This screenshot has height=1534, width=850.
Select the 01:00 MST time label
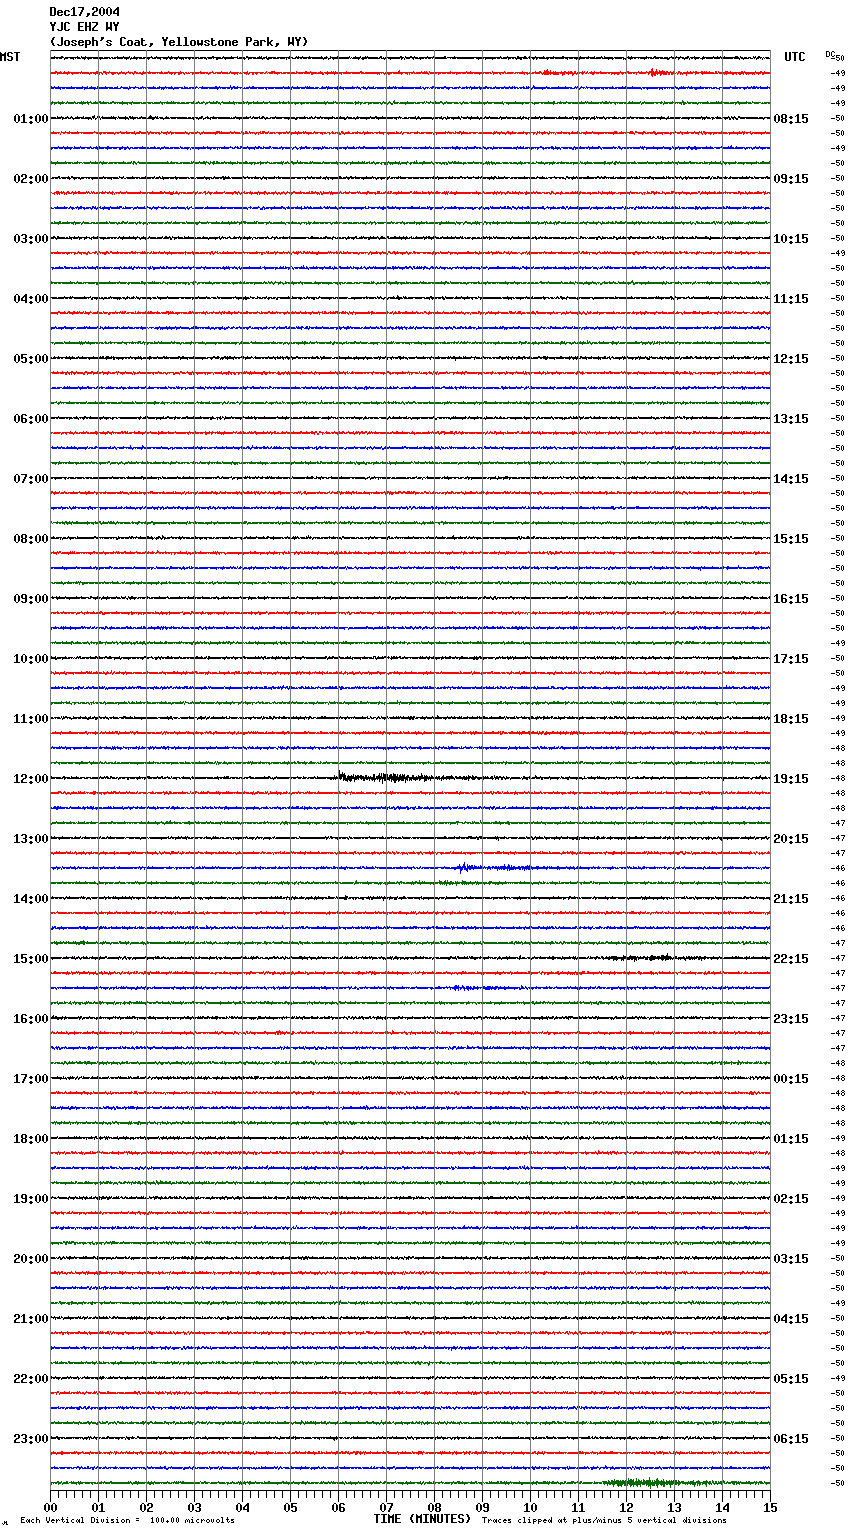pyautogui.click(x=31, y=119)
